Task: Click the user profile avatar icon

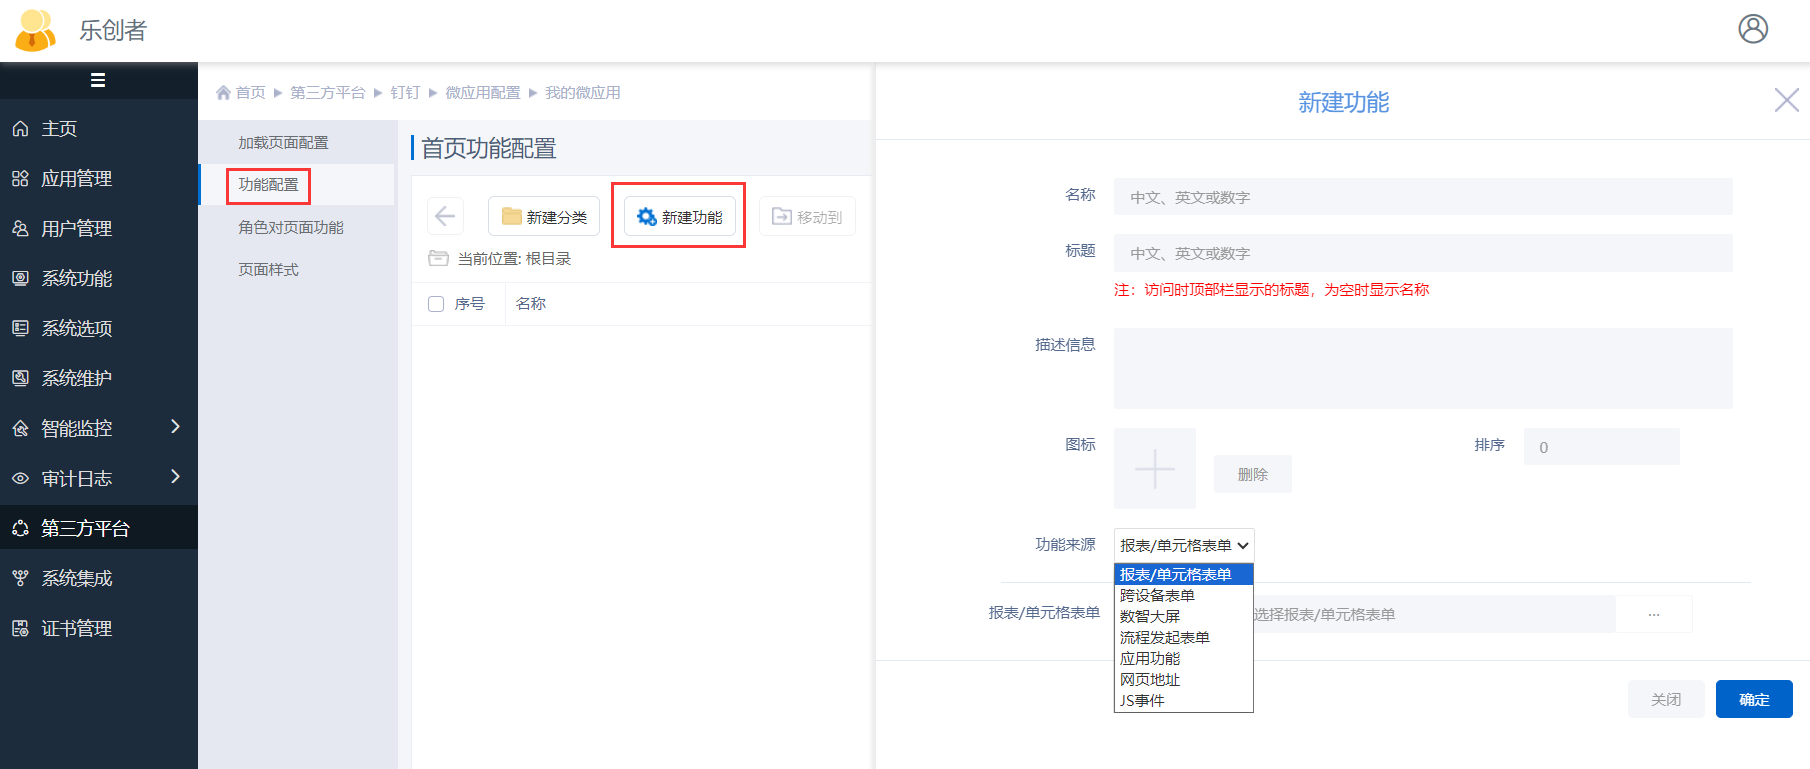Action: point(1752,29)
